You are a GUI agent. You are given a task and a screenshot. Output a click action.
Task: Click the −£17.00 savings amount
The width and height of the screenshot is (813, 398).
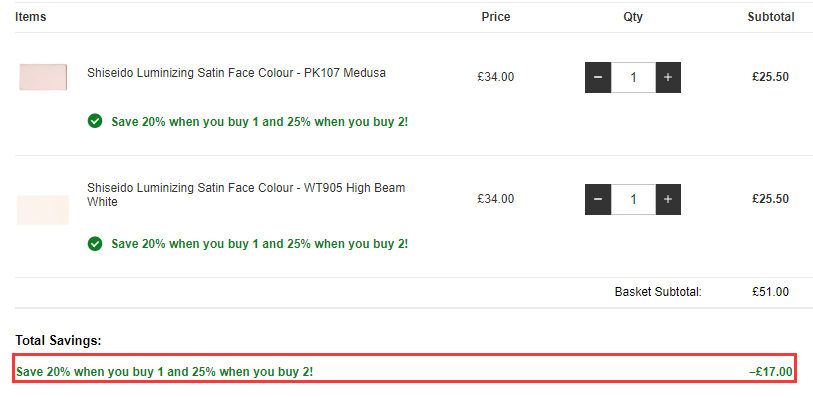click(x=770, y=372)
